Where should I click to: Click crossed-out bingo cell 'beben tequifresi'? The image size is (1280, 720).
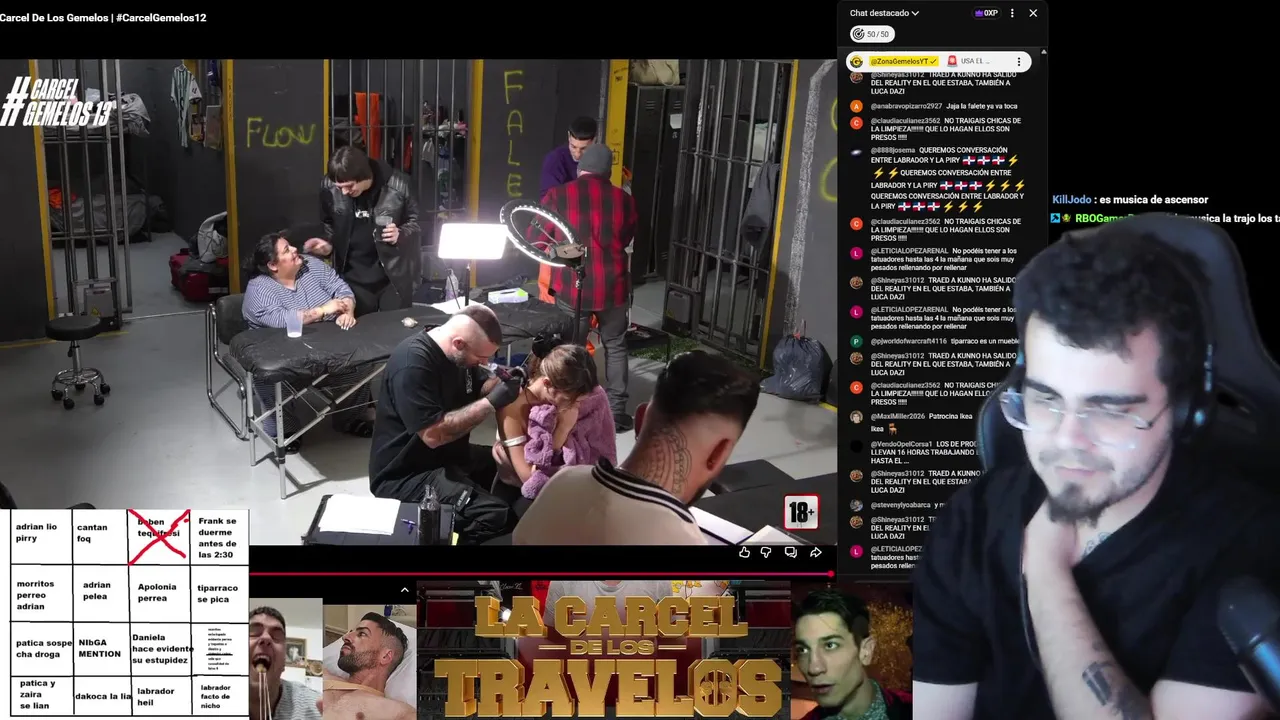pyautogui.click(x=158, y=537)
